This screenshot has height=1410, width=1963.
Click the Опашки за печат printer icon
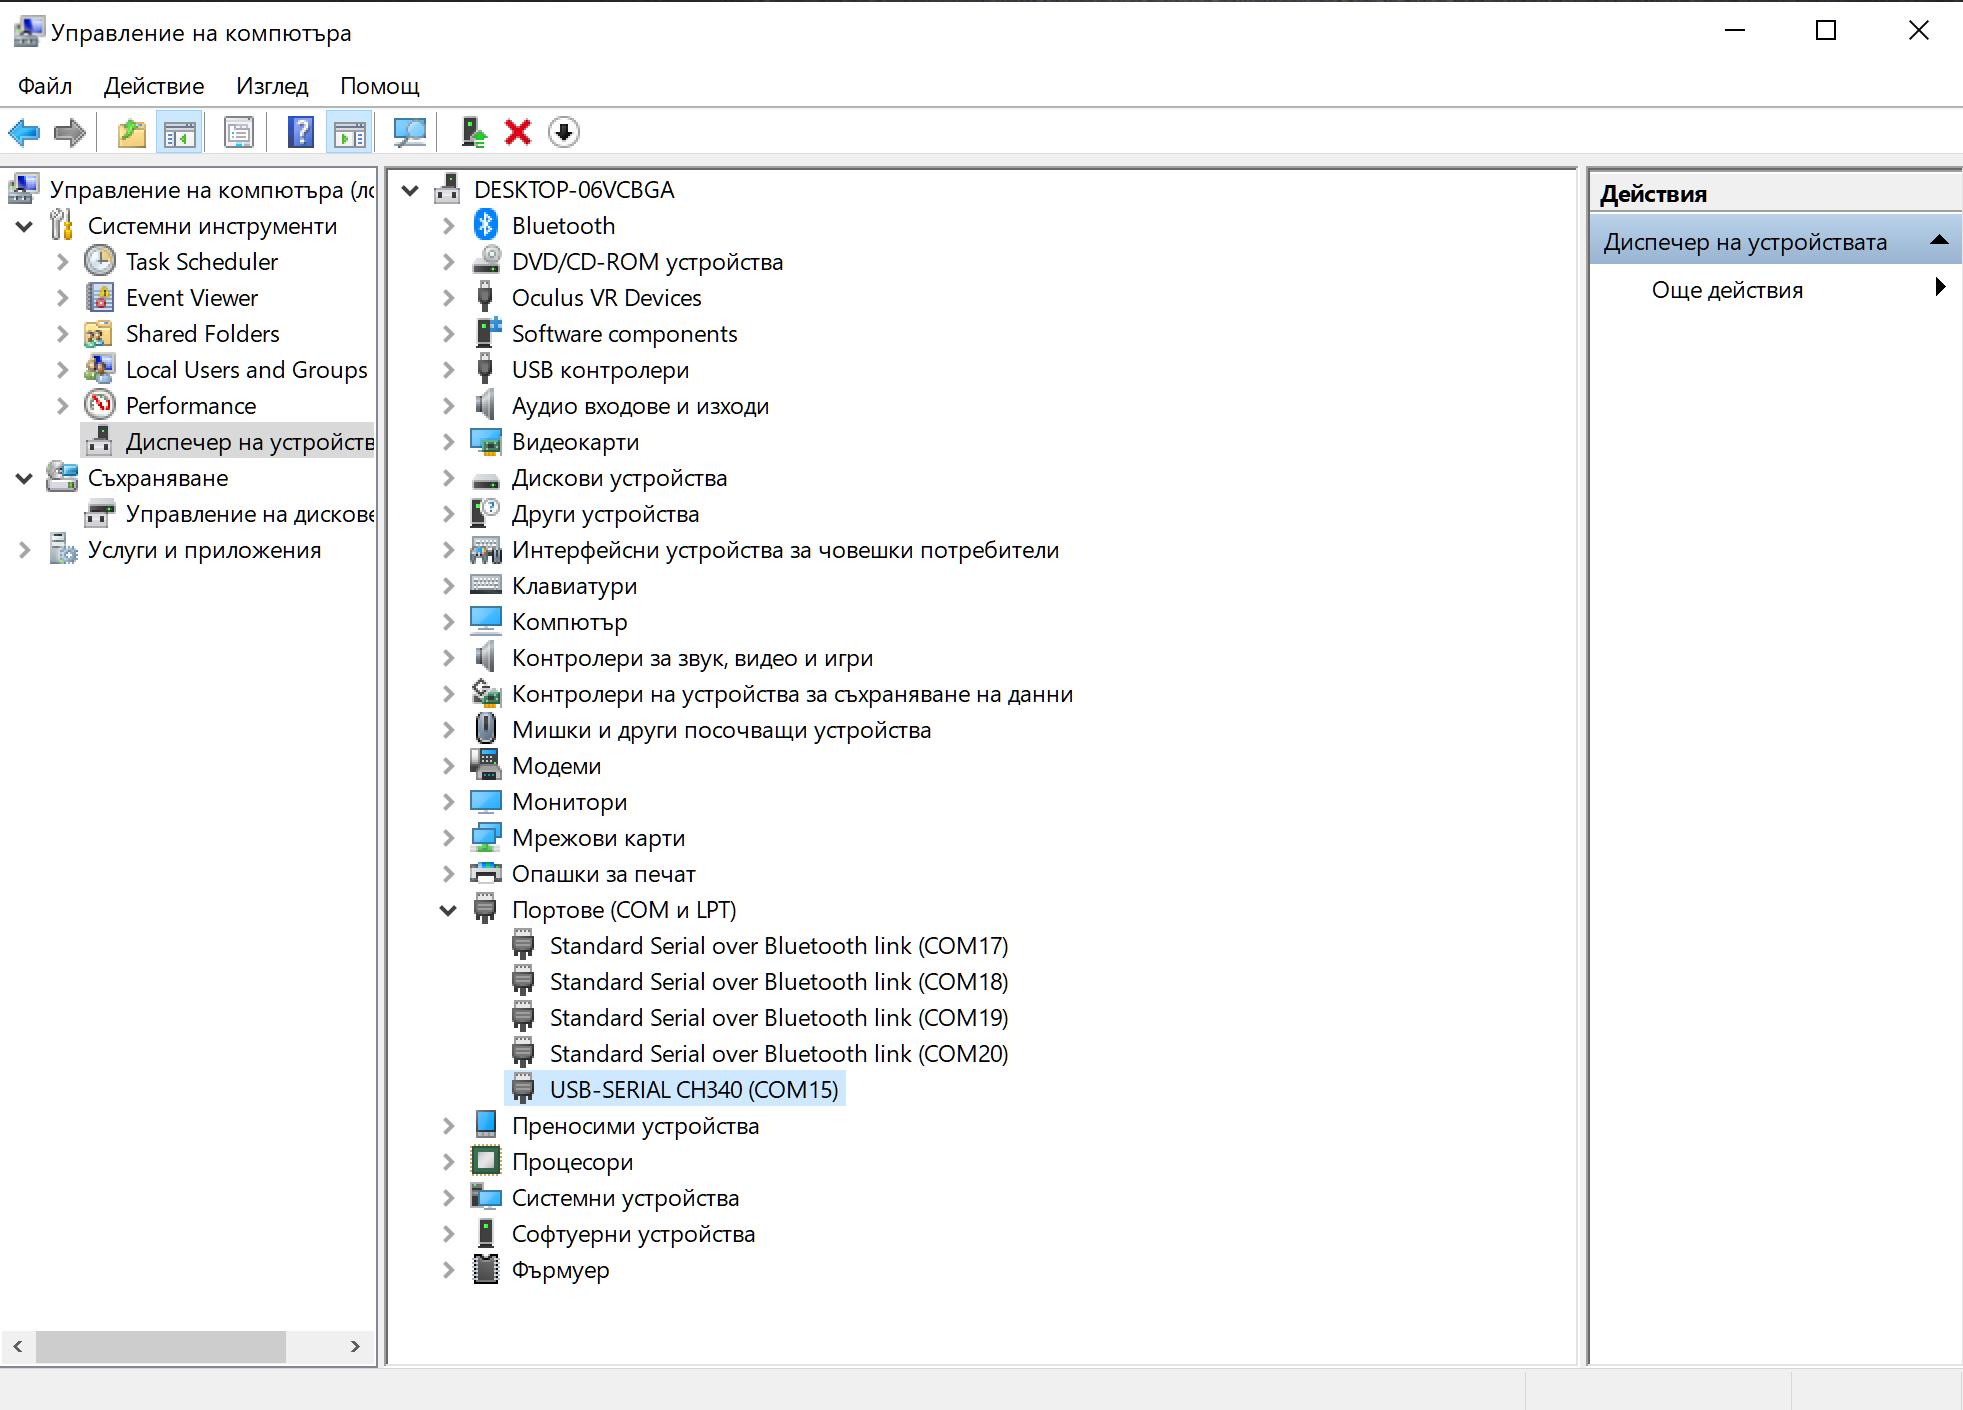(486, 873)
